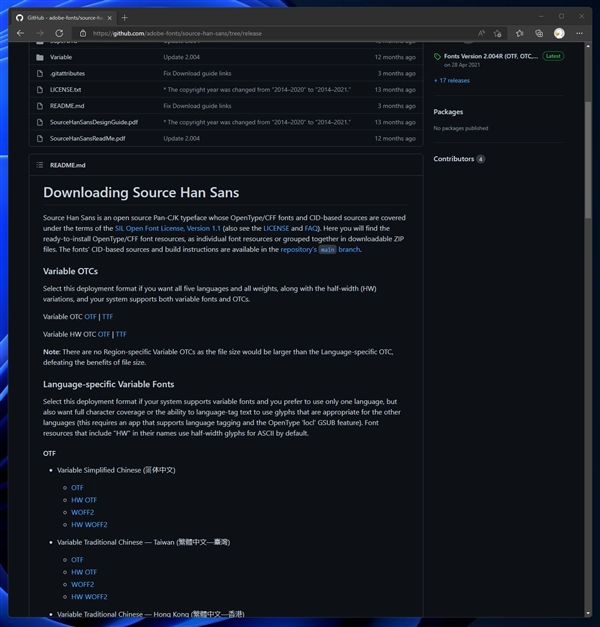Click the browser forward arrow
This screenshot has width=600, height=627.
click(40, 33)
